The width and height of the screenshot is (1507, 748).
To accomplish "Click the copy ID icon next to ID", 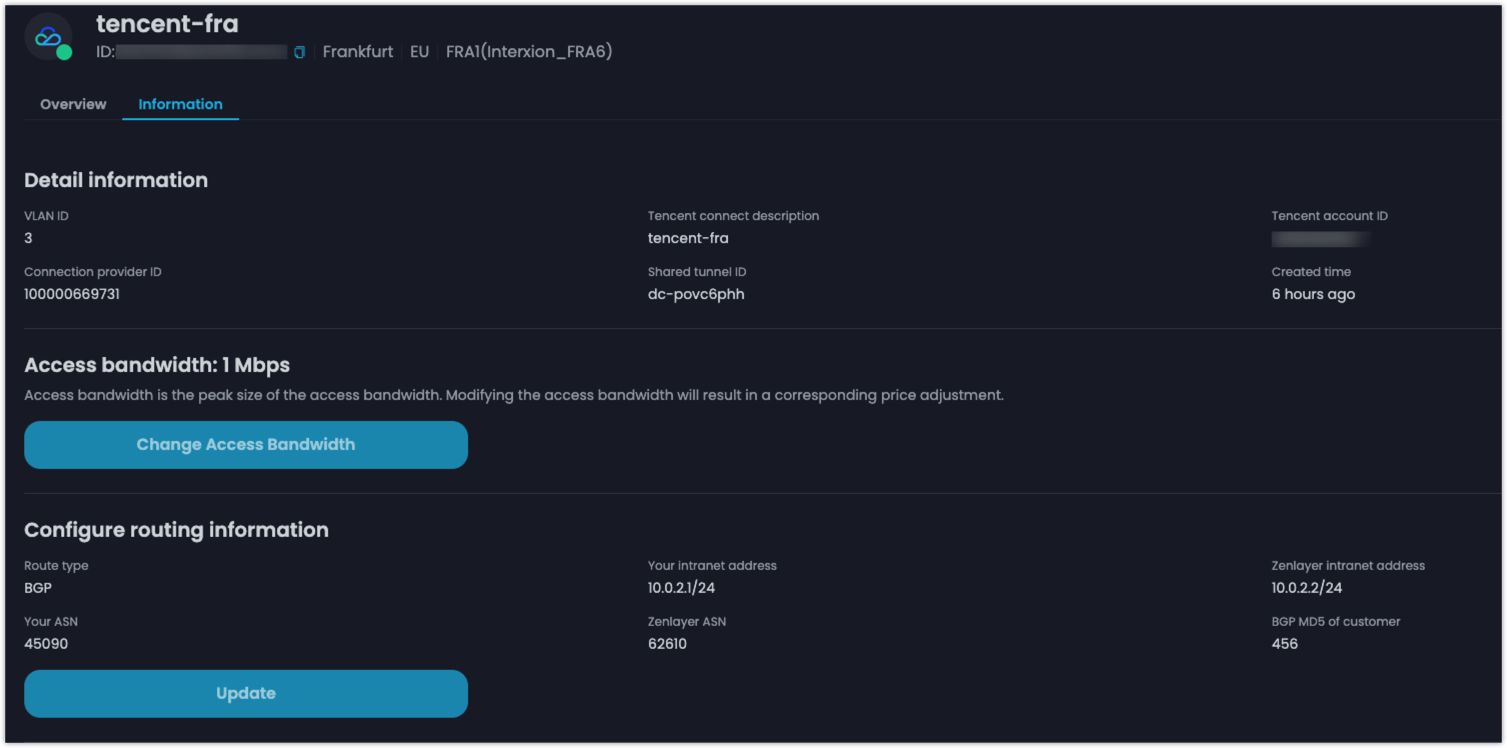I will click(299, 52).
